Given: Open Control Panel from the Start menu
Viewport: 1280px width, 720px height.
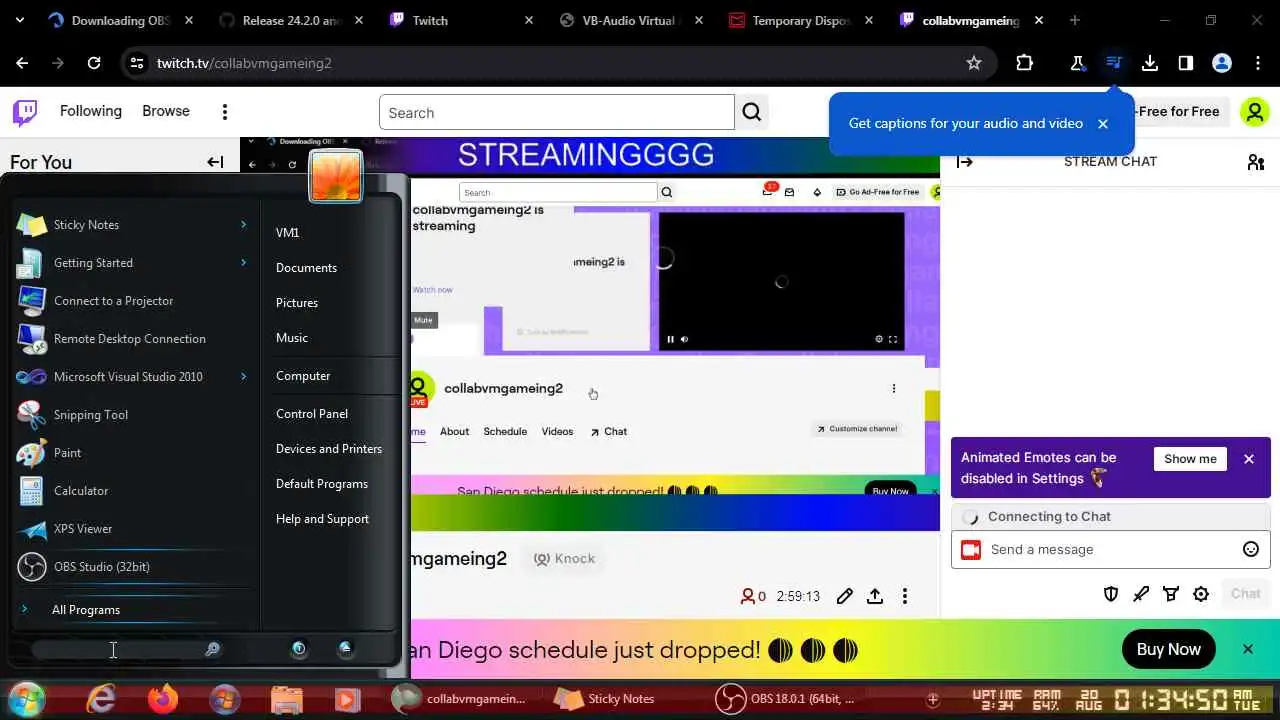Looking at the screenshot, I should (312, 413).
